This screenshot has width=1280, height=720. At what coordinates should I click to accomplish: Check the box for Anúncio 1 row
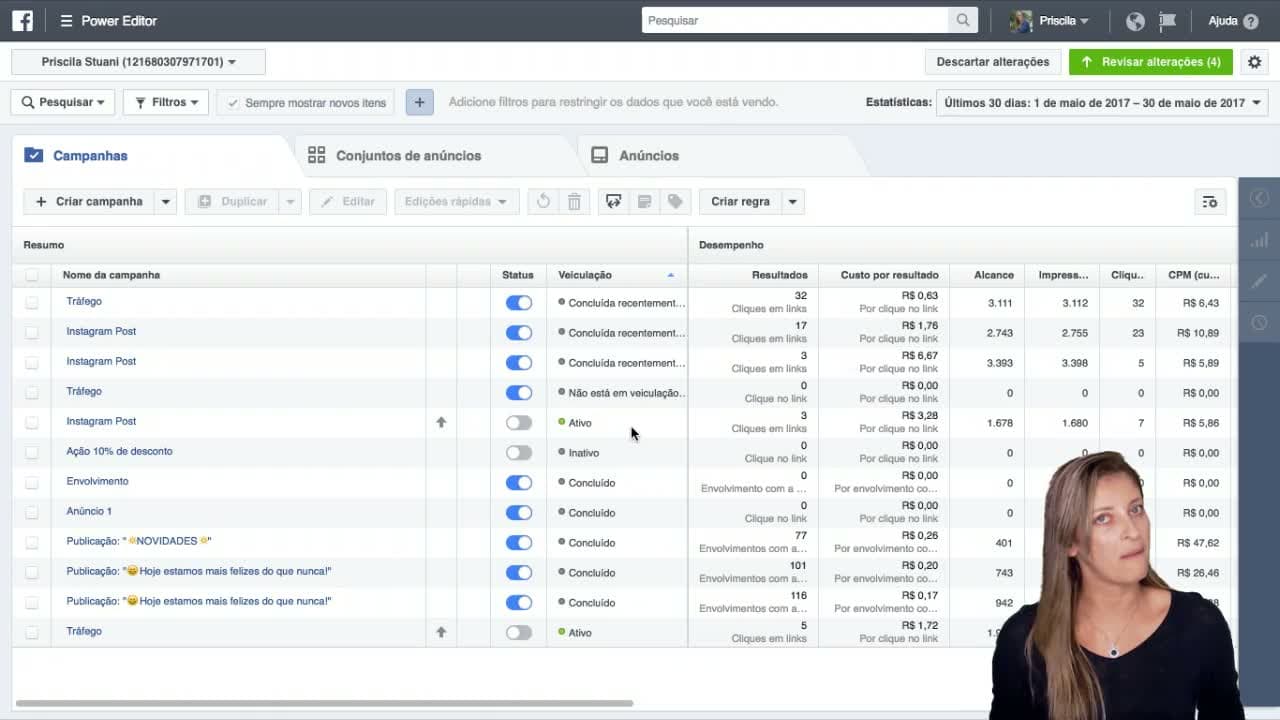[x=32, y=513]
